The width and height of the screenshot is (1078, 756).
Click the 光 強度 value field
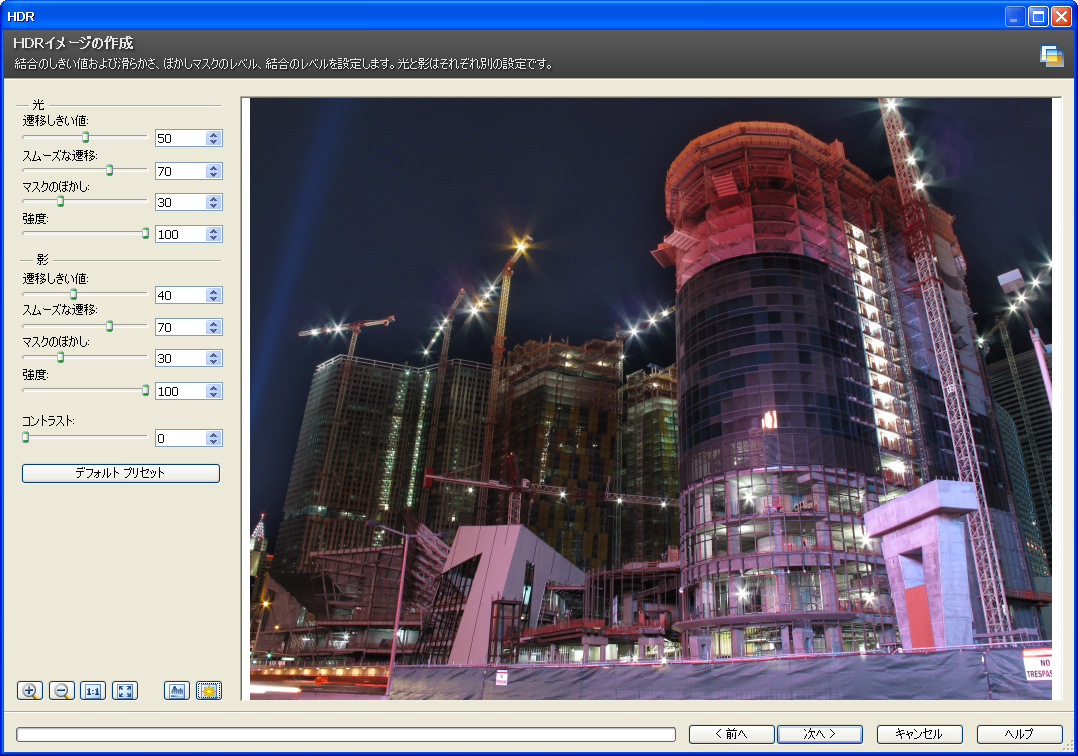pyautogui.click(x=179, y=234)
